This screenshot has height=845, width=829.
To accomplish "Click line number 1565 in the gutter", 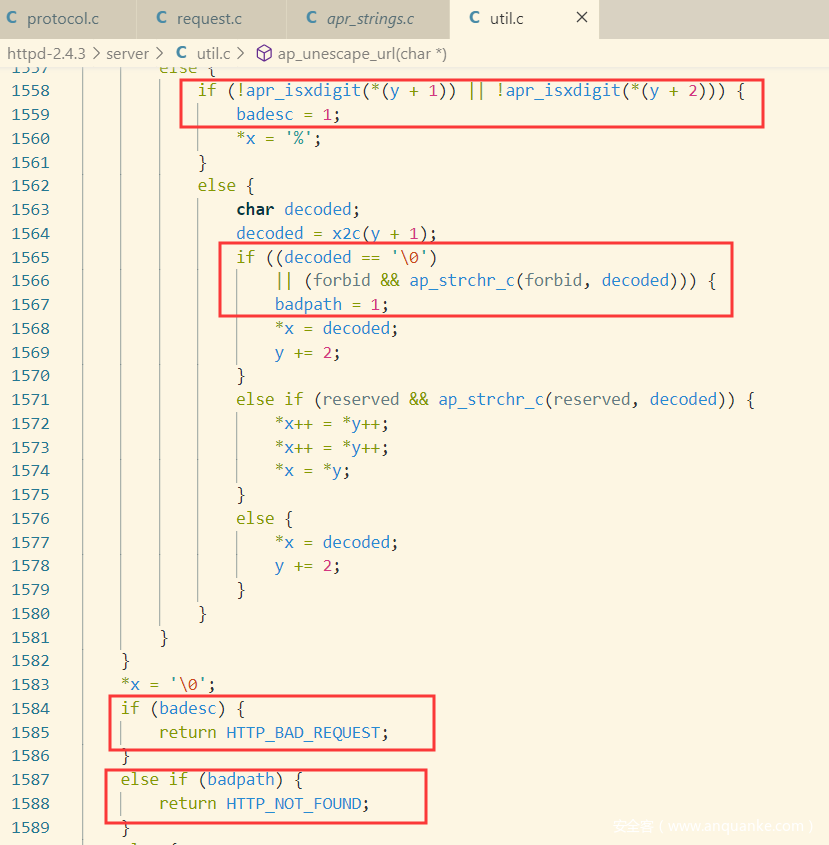I will click(30, 257).
